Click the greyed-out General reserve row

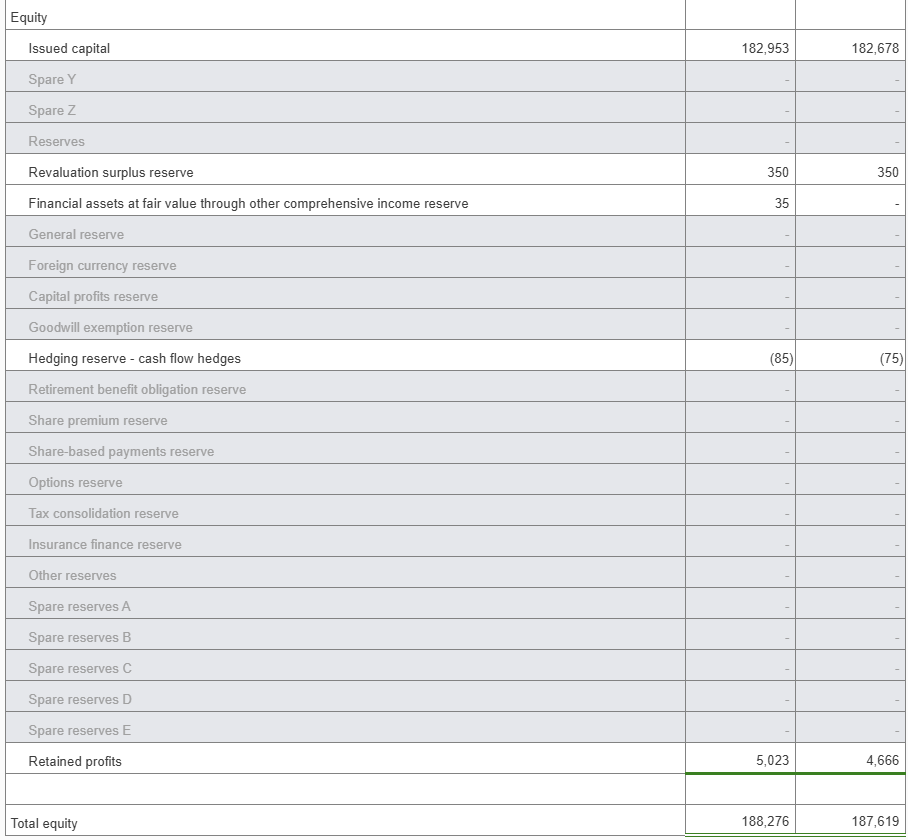tap(76, 234)
